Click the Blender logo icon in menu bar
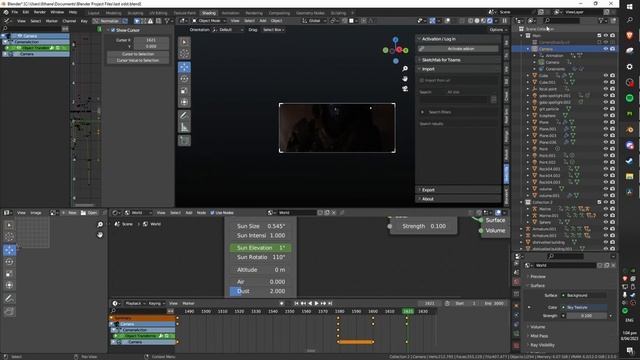This screenshot has height=360, width=640. tap(6, 12)
